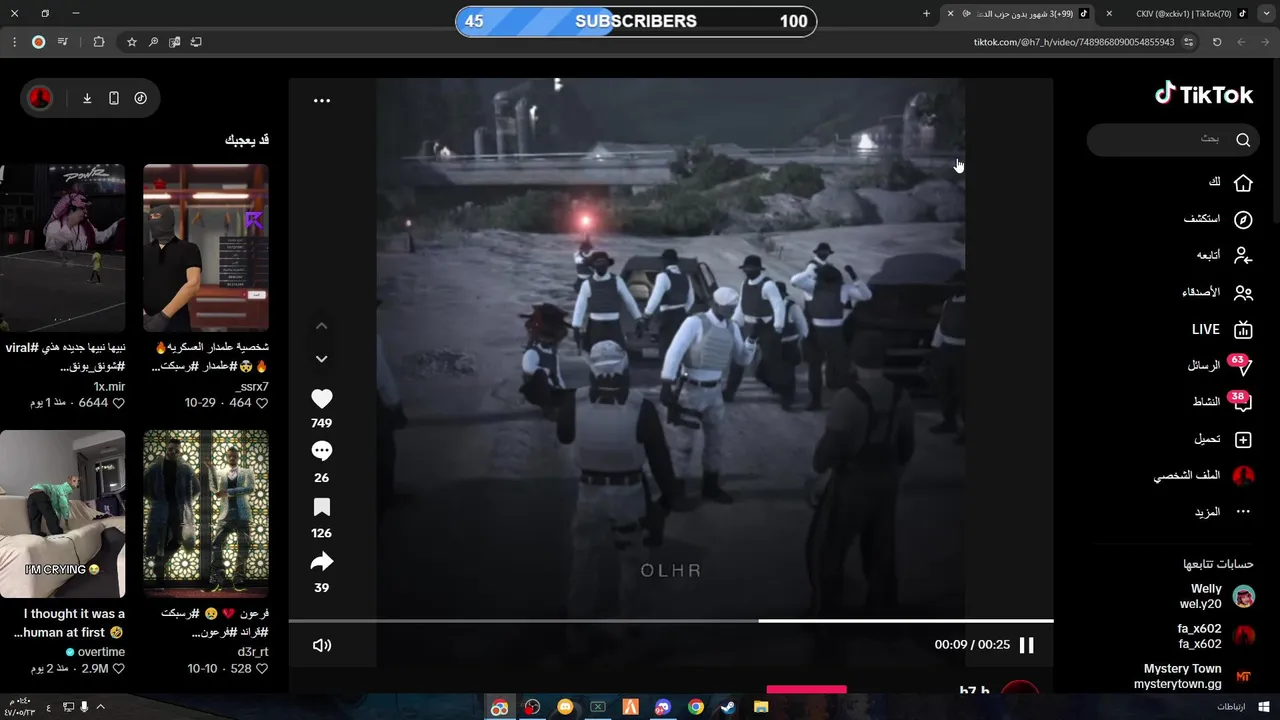Bookmark this page with the star icon
1280x720 pixels.
pos(132,42)
